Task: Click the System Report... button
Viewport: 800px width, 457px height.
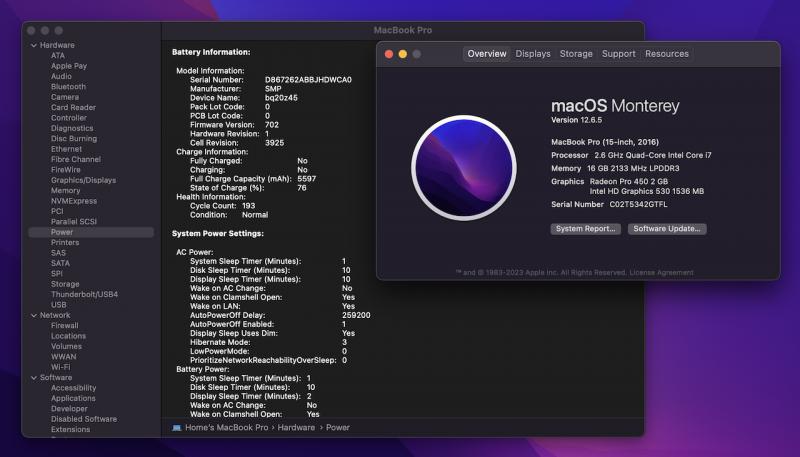Action: click(586, 228)
